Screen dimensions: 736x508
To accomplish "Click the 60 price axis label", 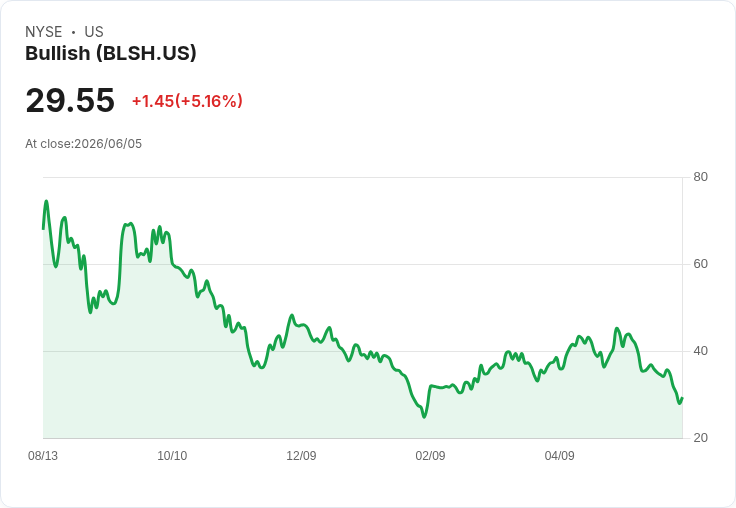I will tap(700, 264).
